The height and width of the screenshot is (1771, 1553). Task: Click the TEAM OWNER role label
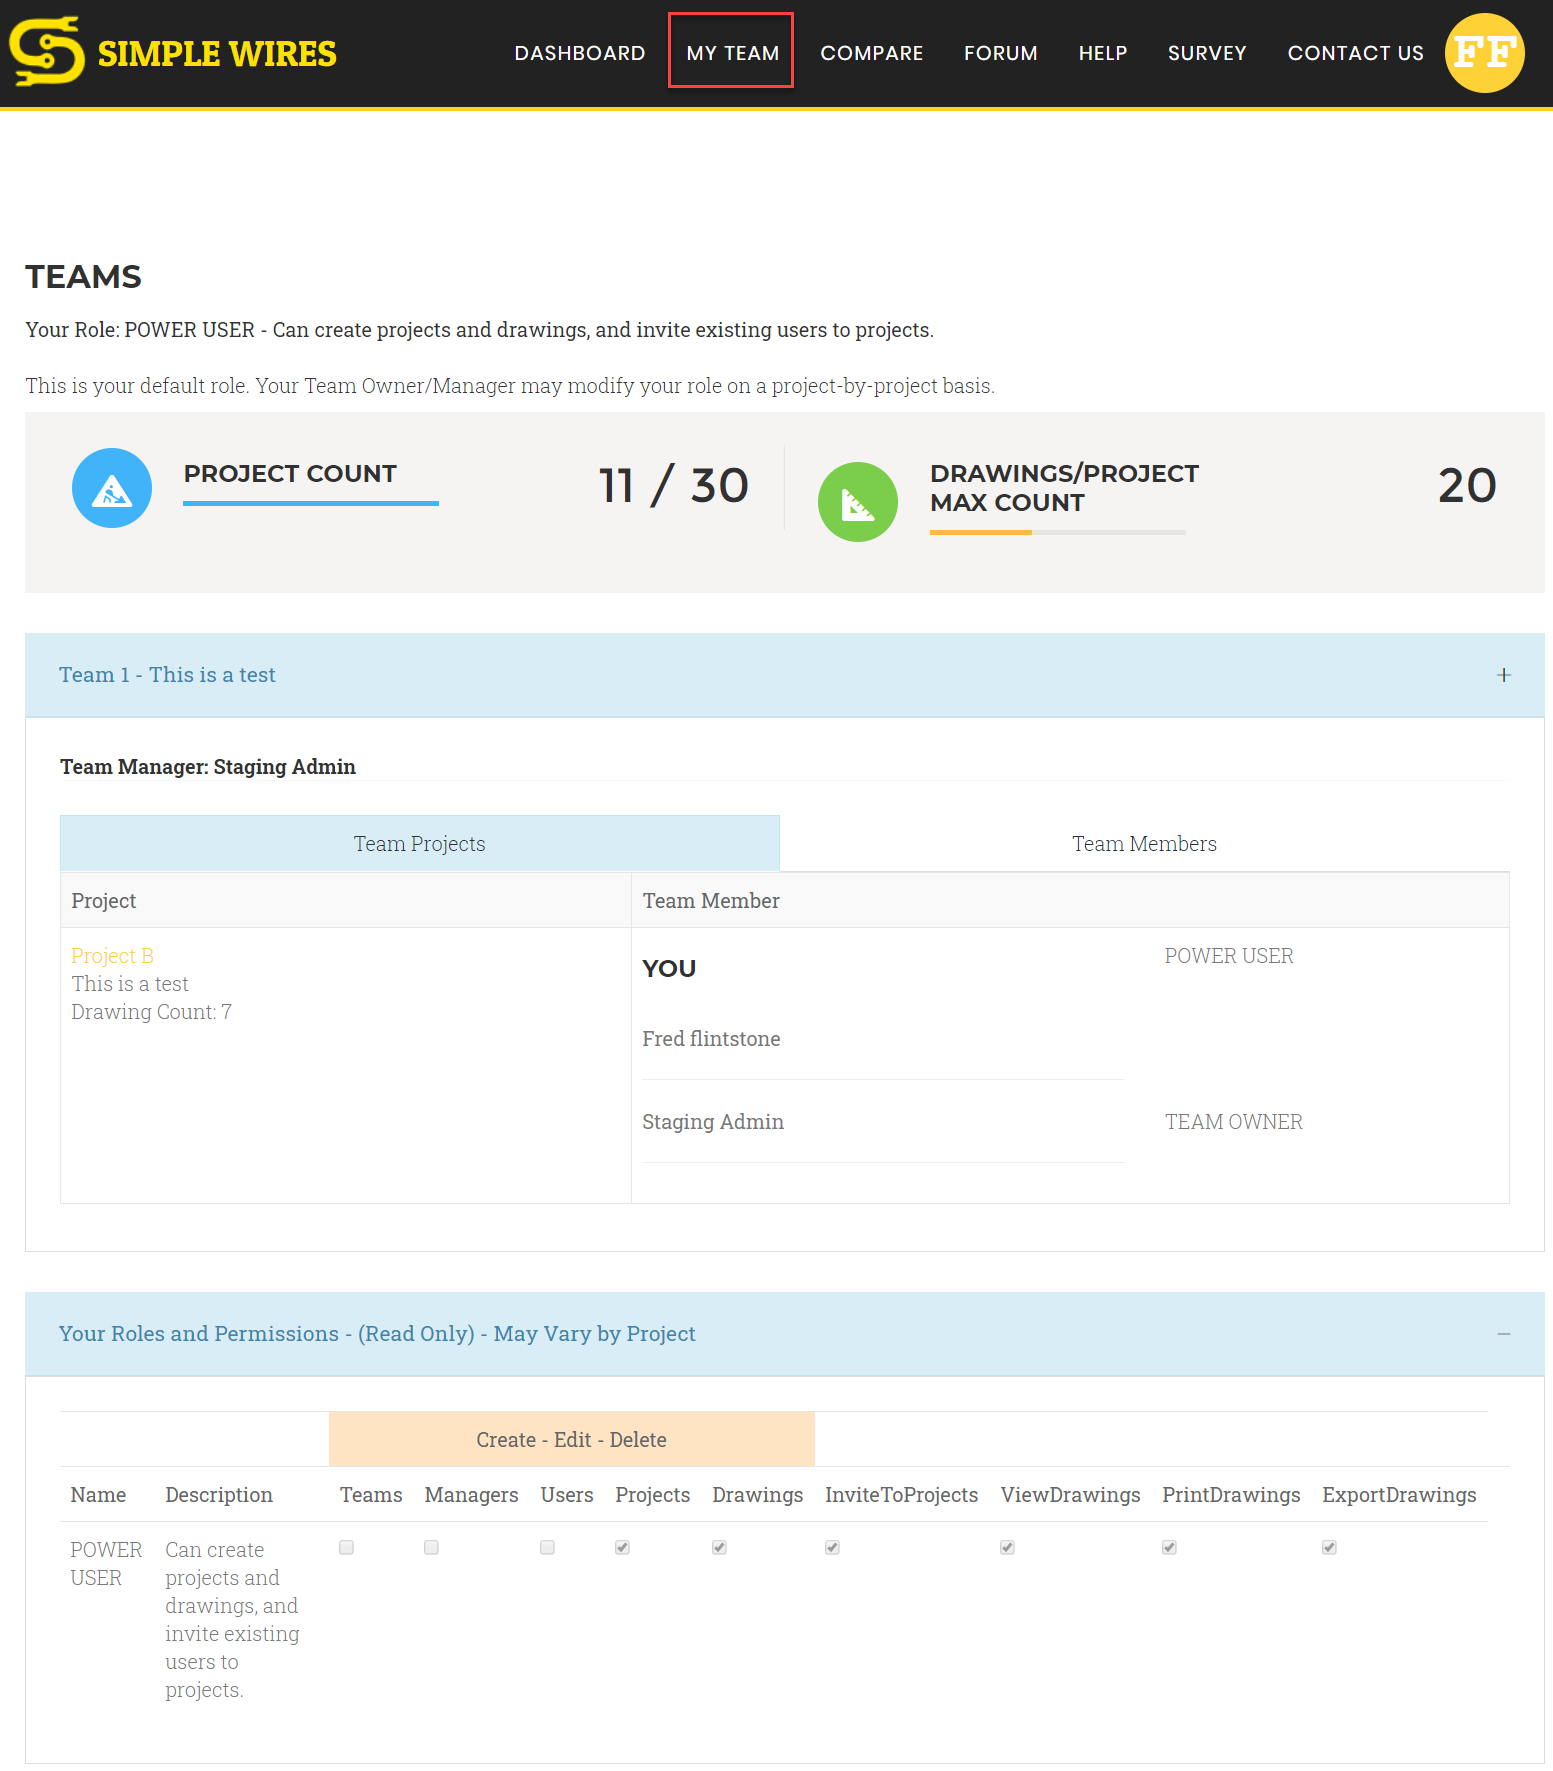[x=1234, y=1122]
